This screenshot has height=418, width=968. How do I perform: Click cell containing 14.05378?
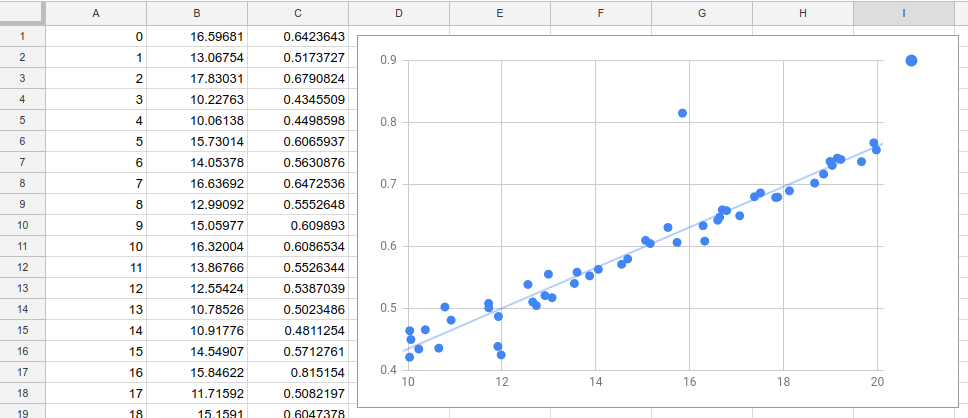[x=197, y=162]
